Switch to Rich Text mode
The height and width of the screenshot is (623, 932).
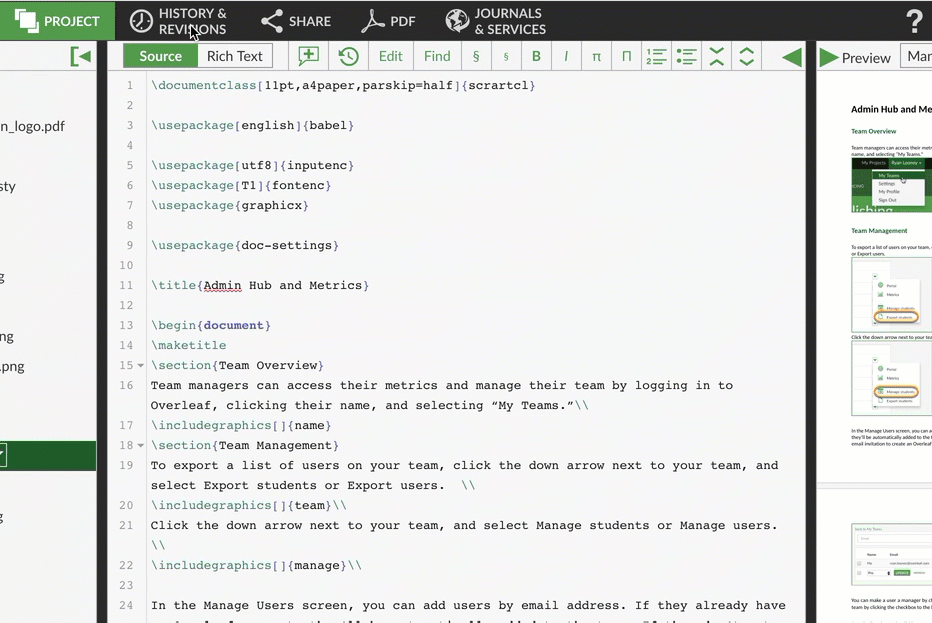pyautogui.click(x=234, y=56)
